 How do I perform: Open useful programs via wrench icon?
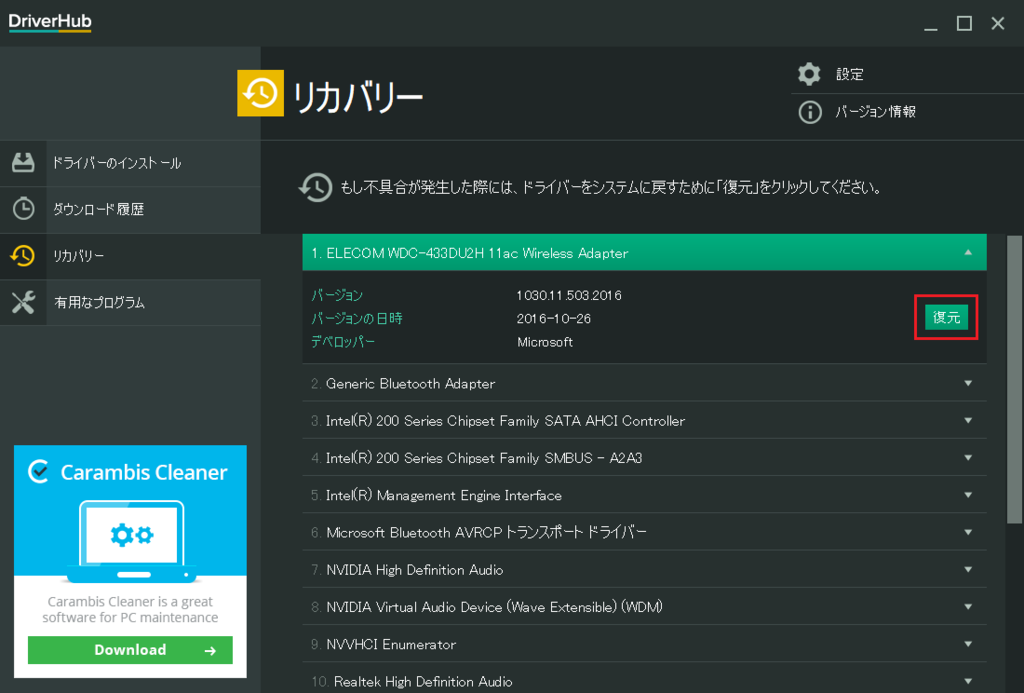(x=23, y=304)
